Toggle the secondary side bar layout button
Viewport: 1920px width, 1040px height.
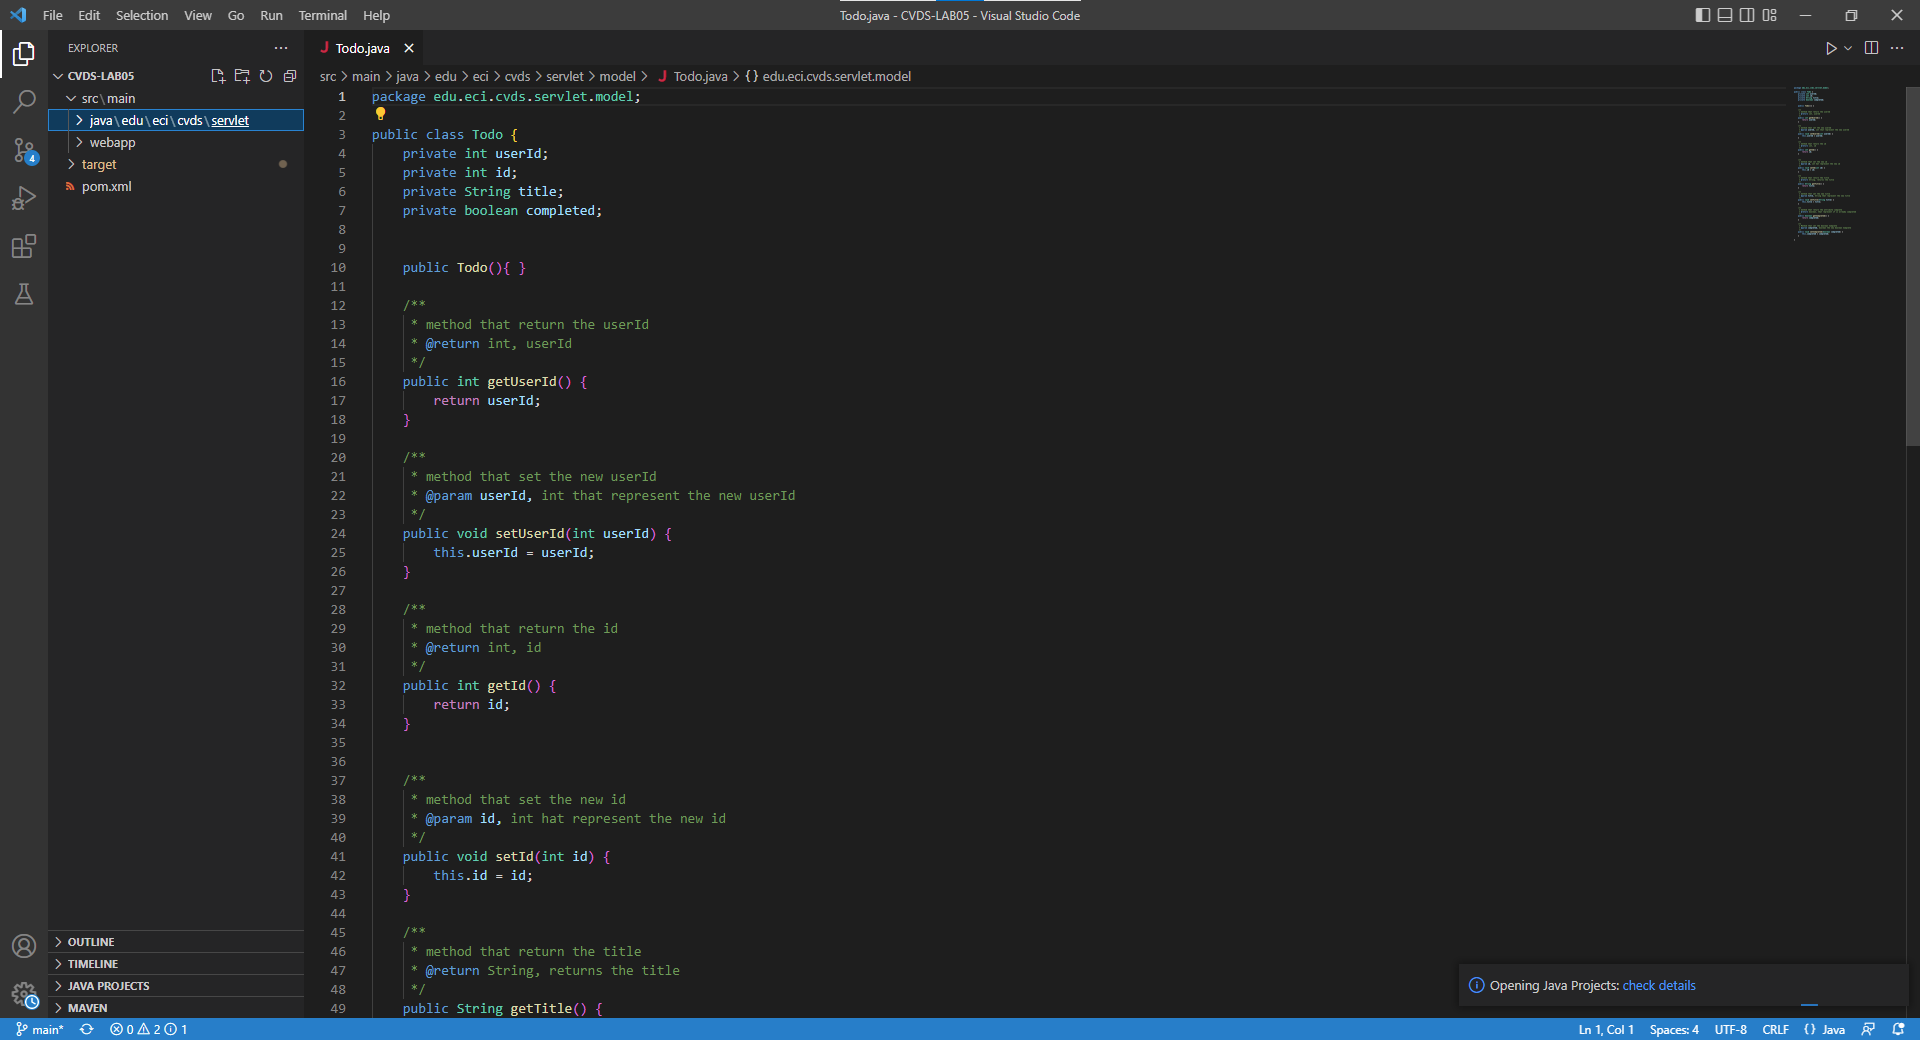(1747, 15)
